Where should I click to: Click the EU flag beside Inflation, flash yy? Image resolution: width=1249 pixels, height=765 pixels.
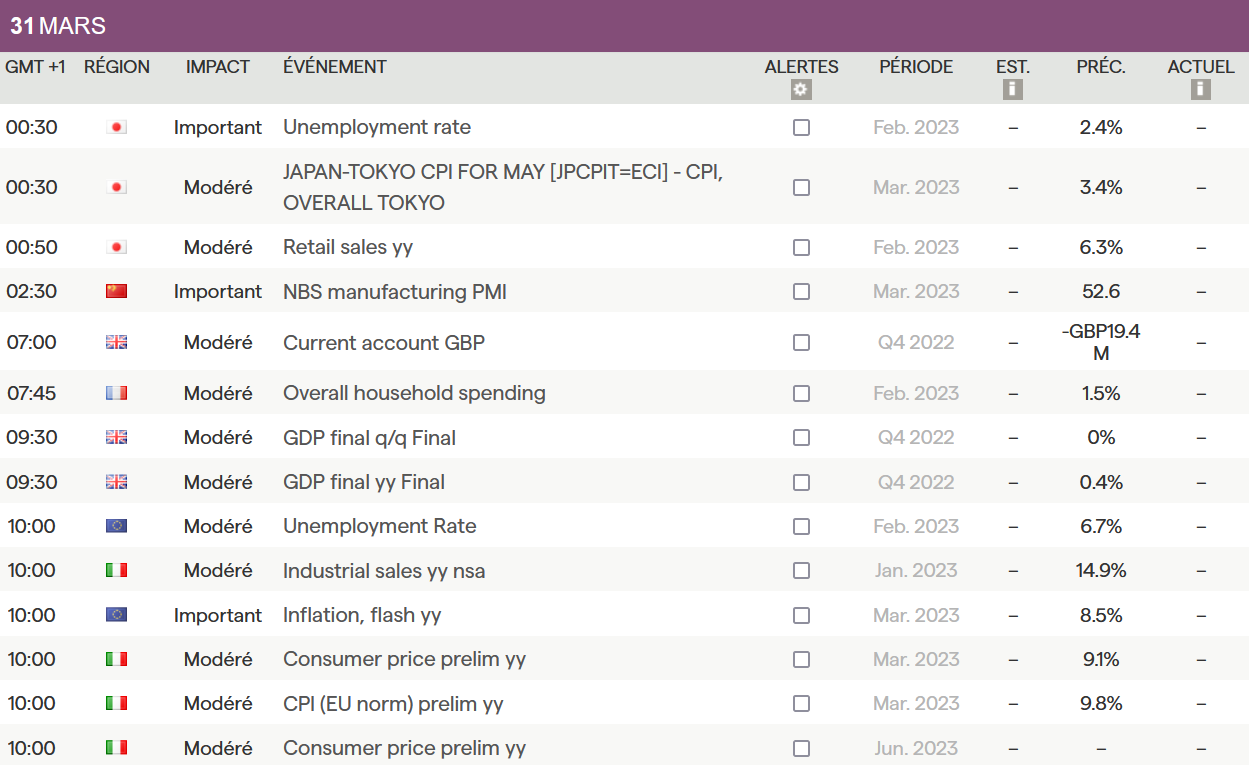pyautogui.click(x=117, y=615)
